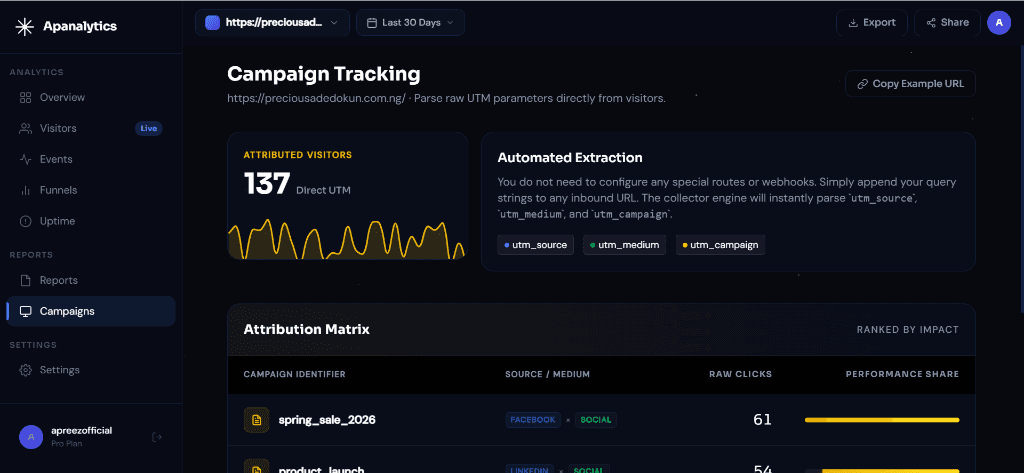The height and width of the screenshot is (473, 1024).
Task: Click the Uptime alert circle icon
Action: click(25, 221)
